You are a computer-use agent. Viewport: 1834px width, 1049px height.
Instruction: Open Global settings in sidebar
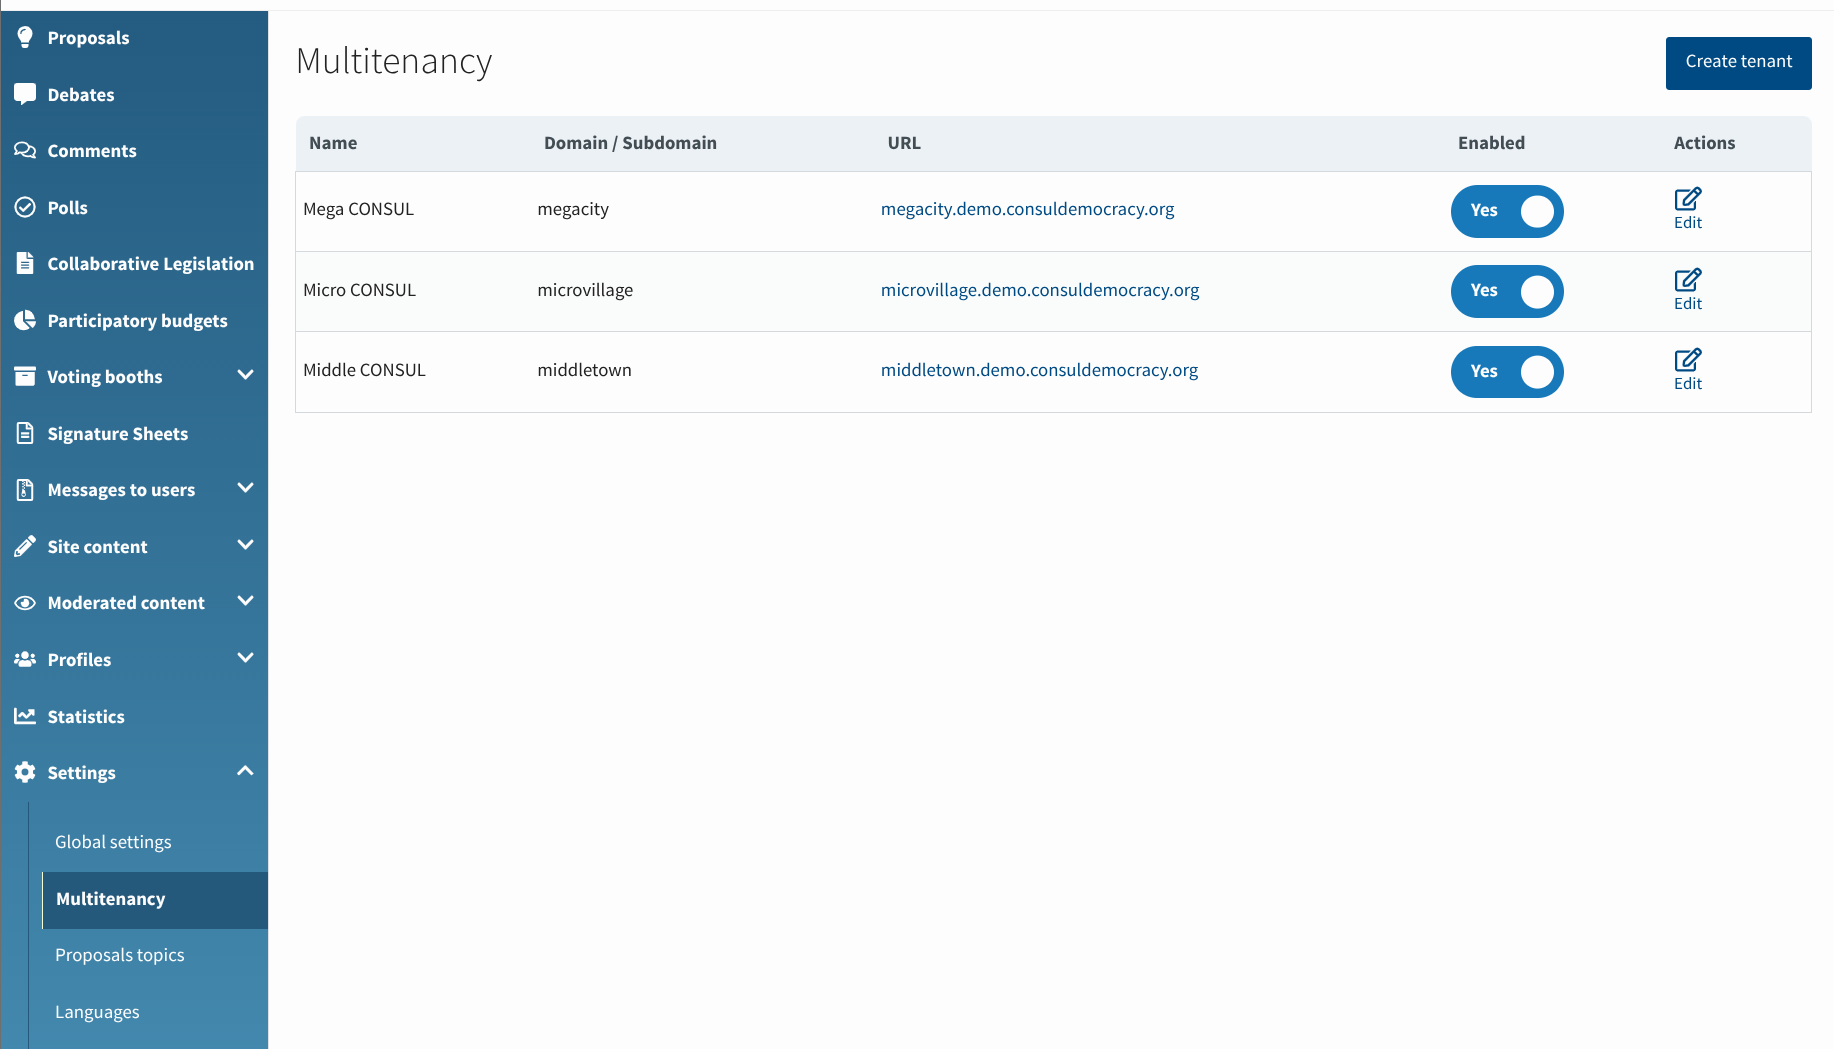pos(113,842)
